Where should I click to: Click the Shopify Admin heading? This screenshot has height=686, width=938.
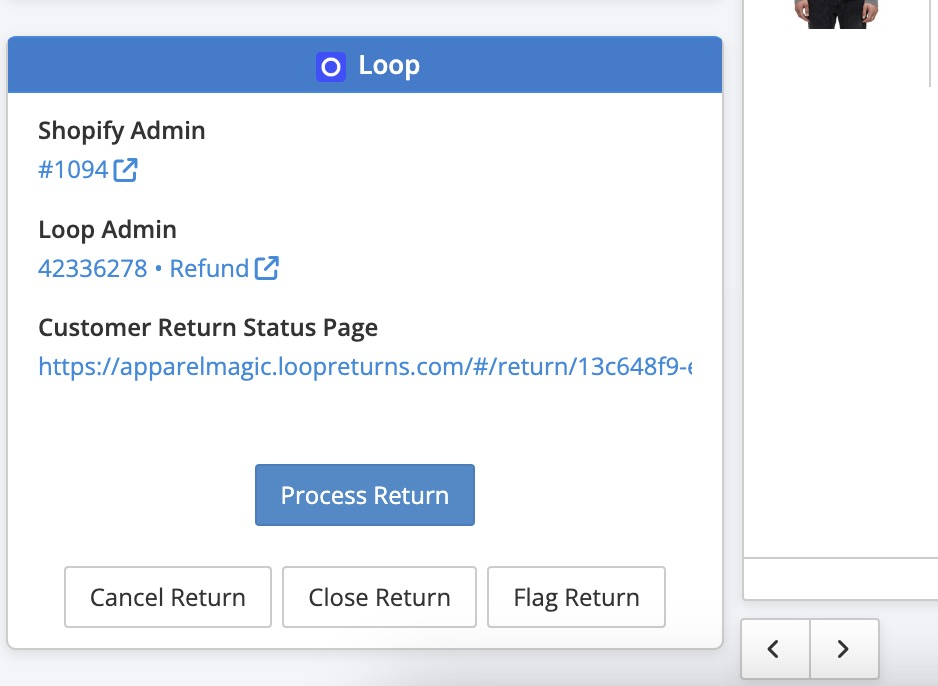pos(122,131)
